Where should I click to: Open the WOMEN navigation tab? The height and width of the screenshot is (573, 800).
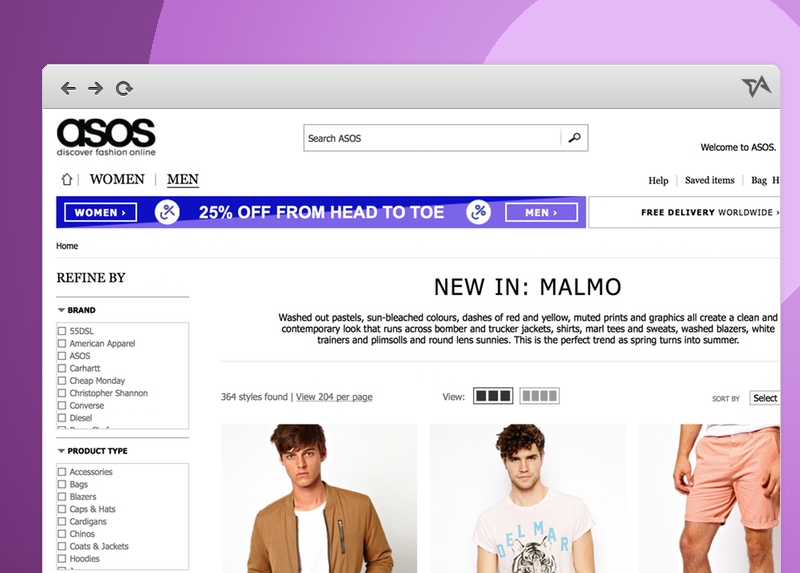(117, 179)
